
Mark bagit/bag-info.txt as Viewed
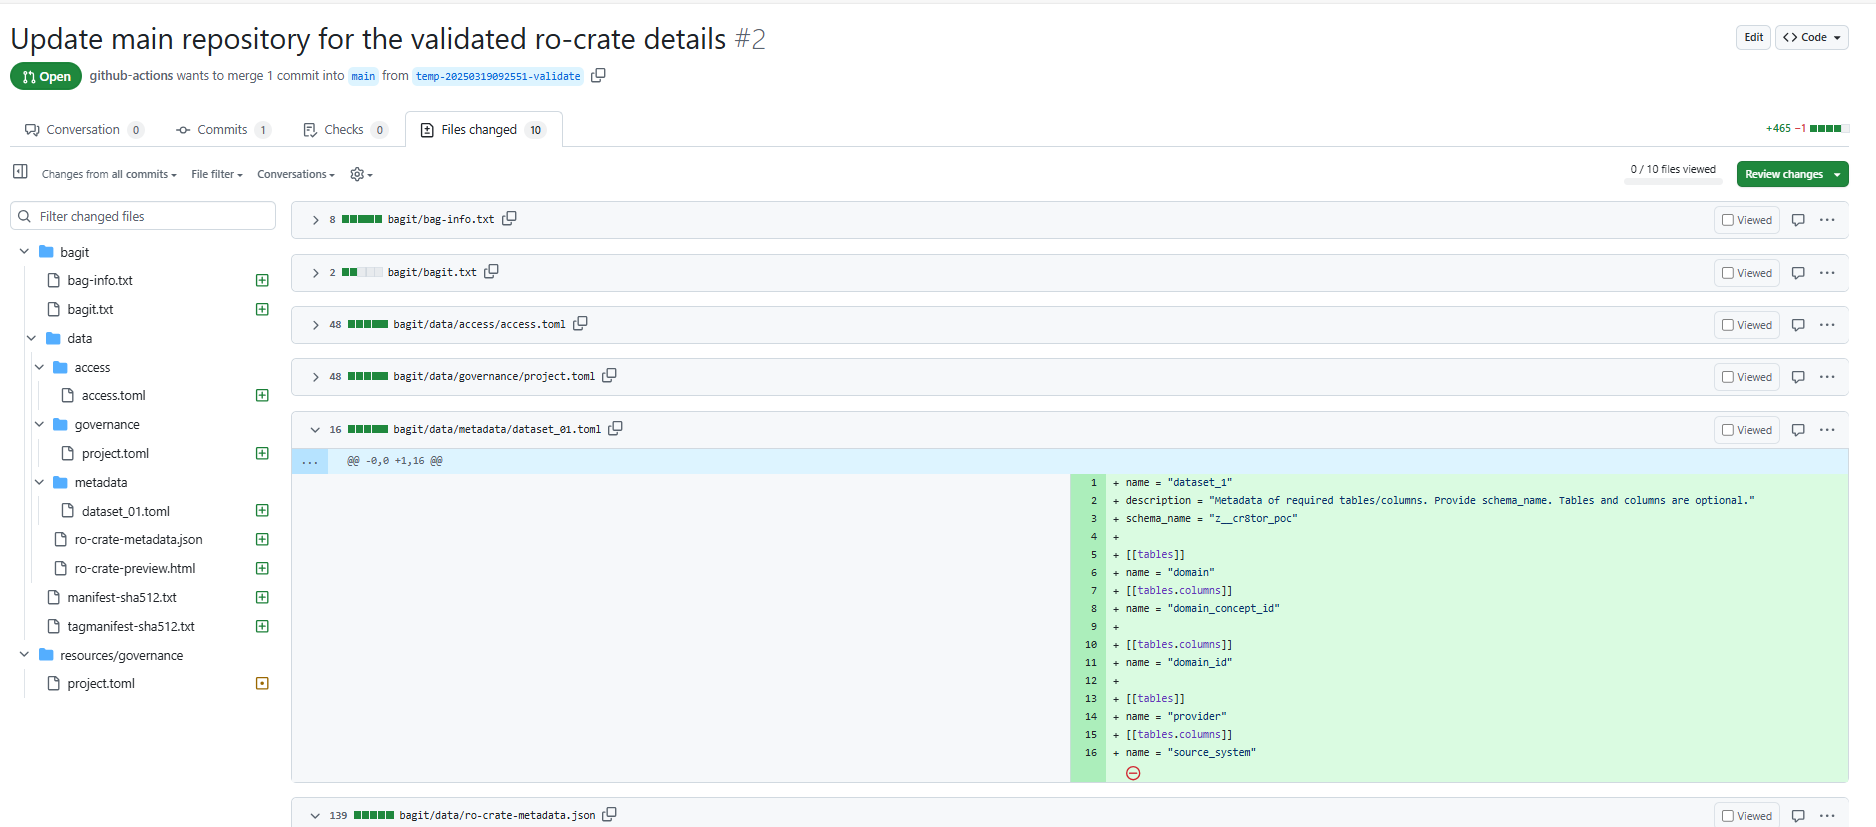click(x=1747, y=220)
